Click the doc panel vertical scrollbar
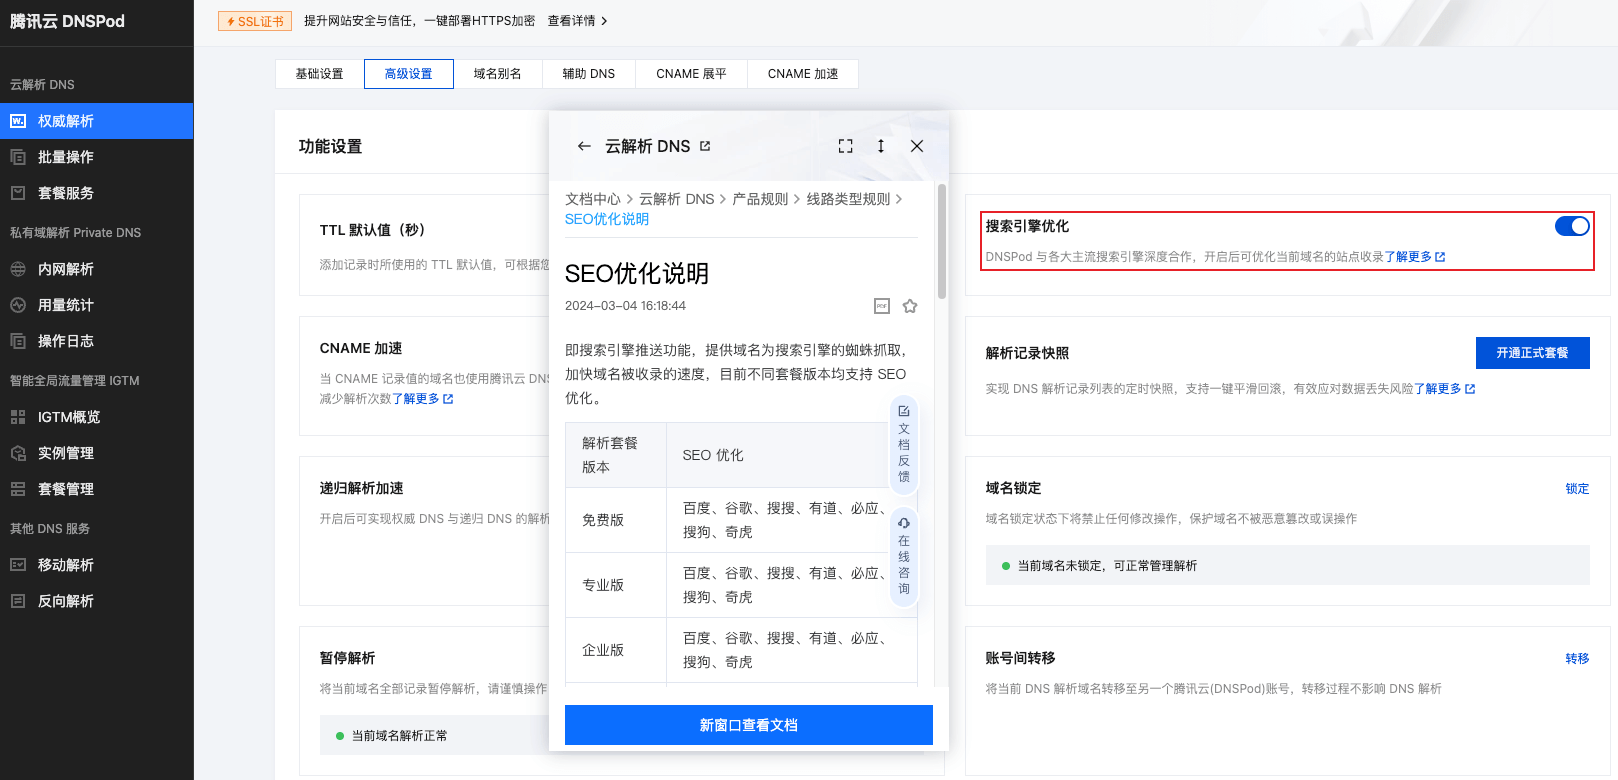The height and width of the screenshot is (780, 1618). pos(941,240)
